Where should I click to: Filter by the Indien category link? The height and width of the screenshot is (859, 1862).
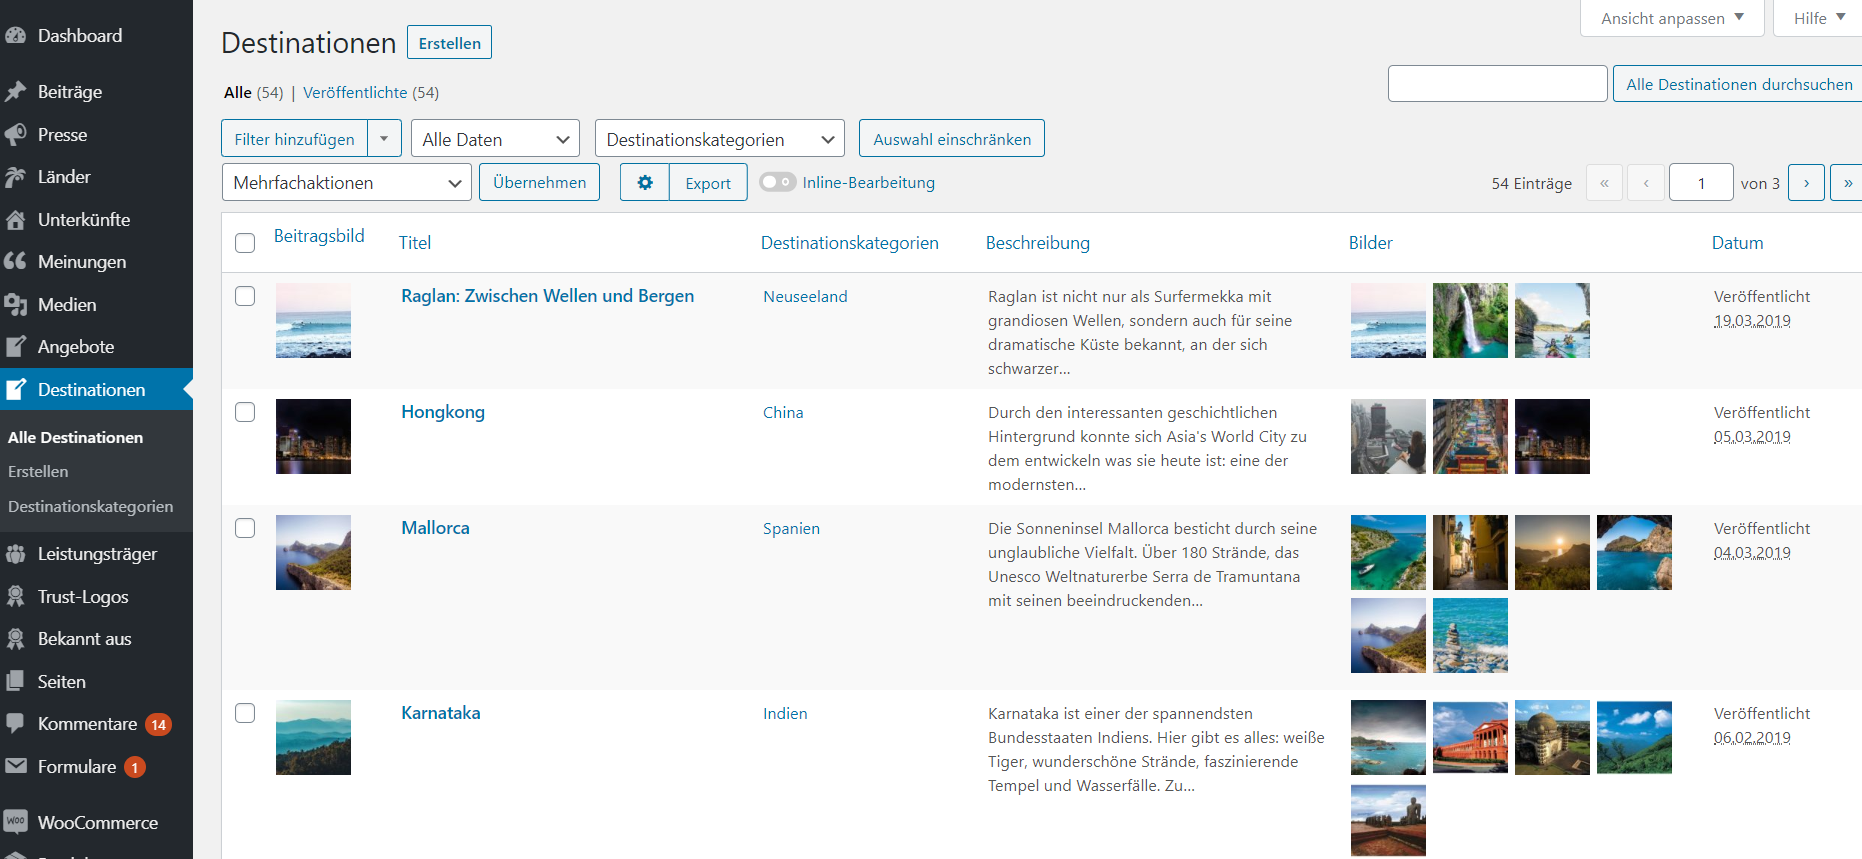pyautogui.click(x=785, y=714)
